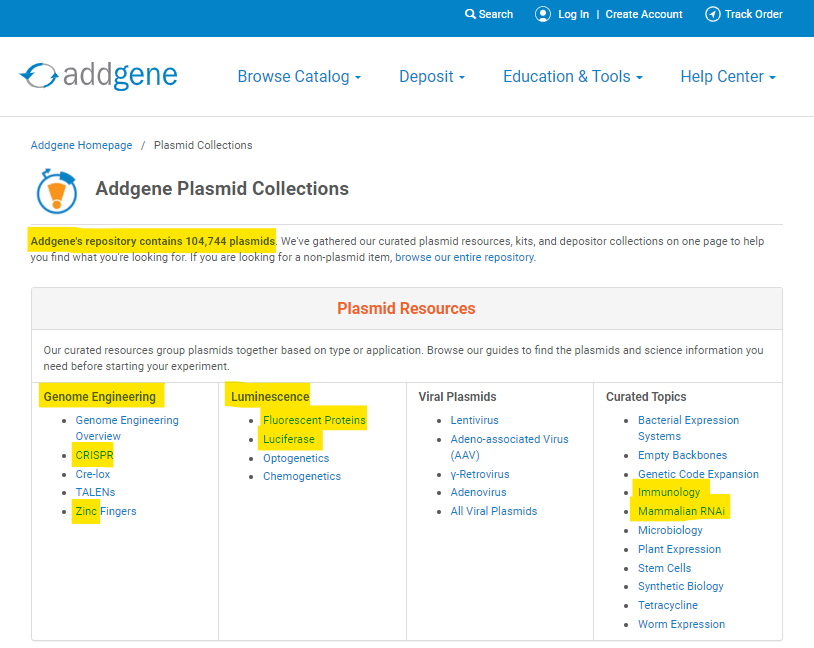The width and height of the screenshot is (814, 648).
Task: Open the TALENs link
Action: coord(95,492)
